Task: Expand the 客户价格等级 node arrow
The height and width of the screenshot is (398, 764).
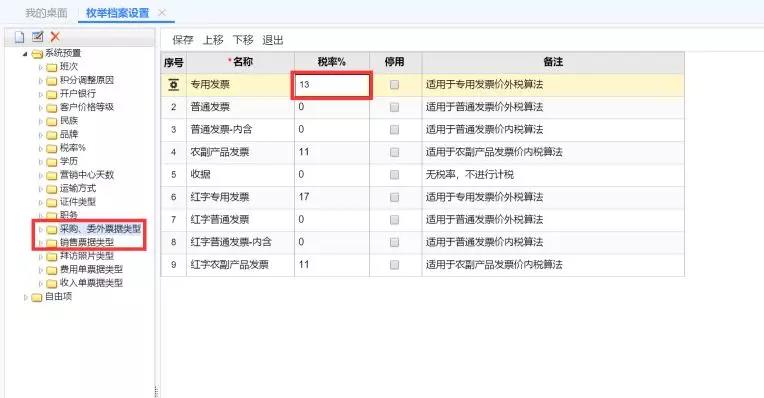Action: coord(41,108)
